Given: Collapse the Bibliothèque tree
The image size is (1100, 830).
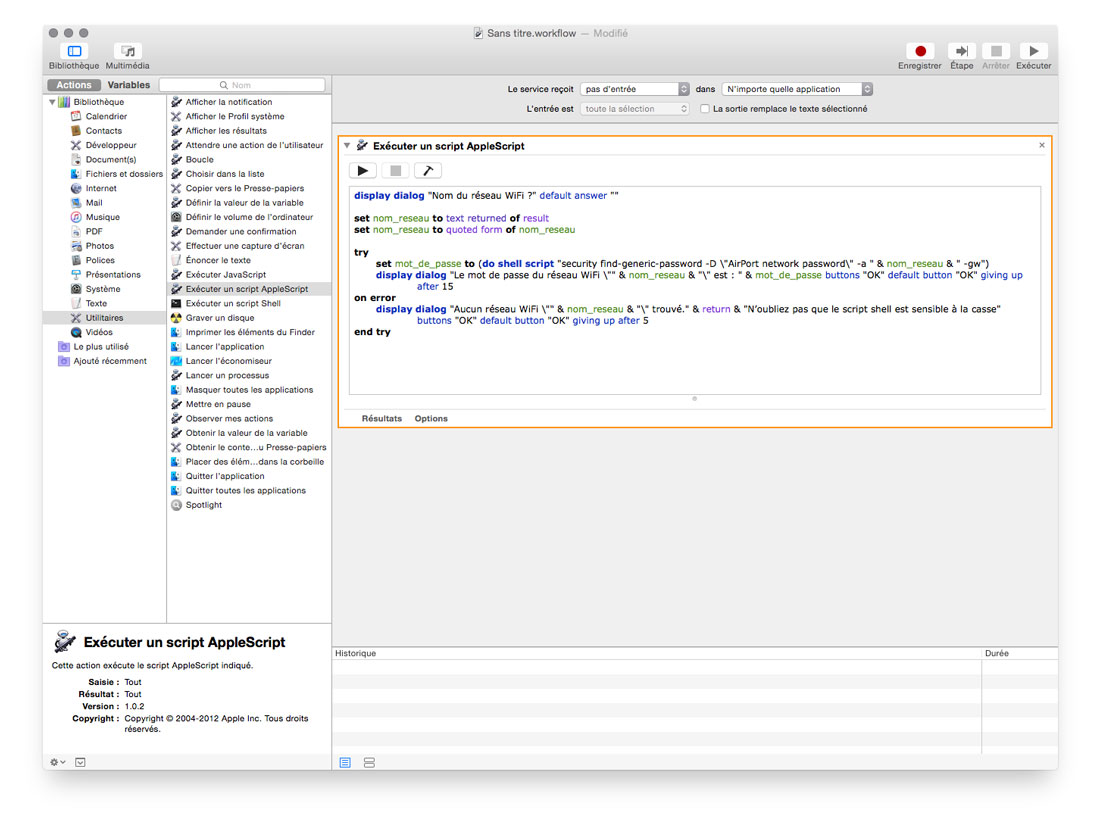Looking at the screenshot, I should pyautogui.click(x=52, y=102).
